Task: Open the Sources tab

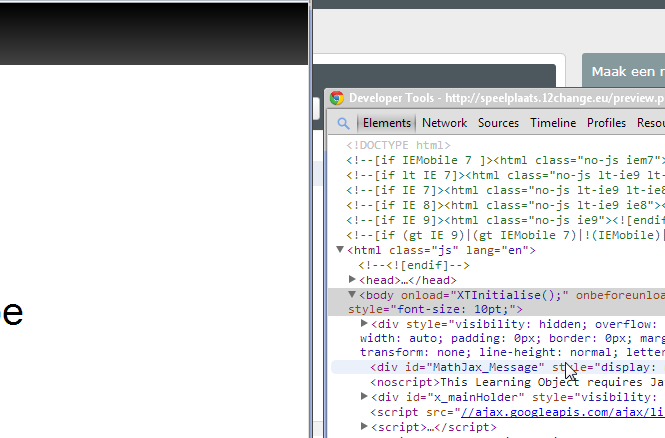Action: point(498,123)
